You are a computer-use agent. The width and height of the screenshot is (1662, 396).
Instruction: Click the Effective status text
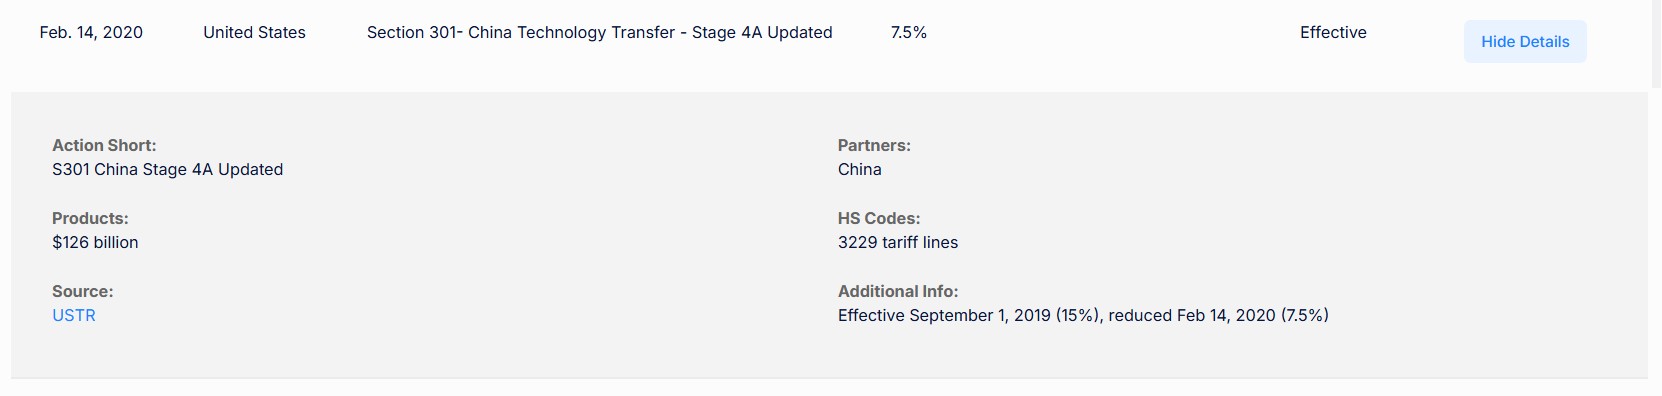(x=1333, y=32)
